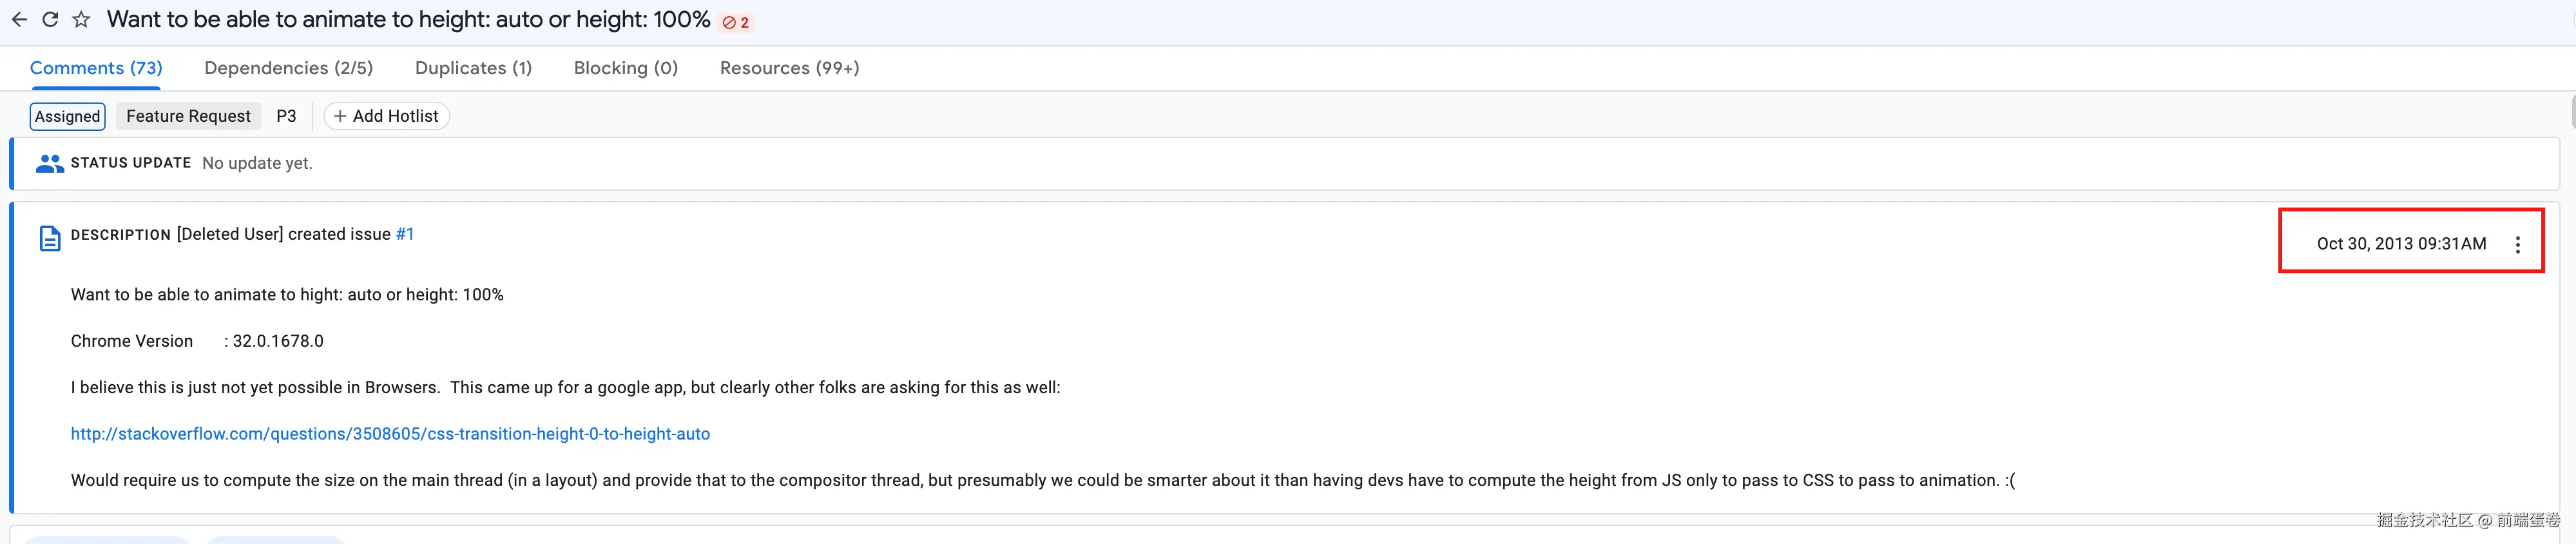
Task: Open the Duplicates (1) tab
Action: (473, 68)
